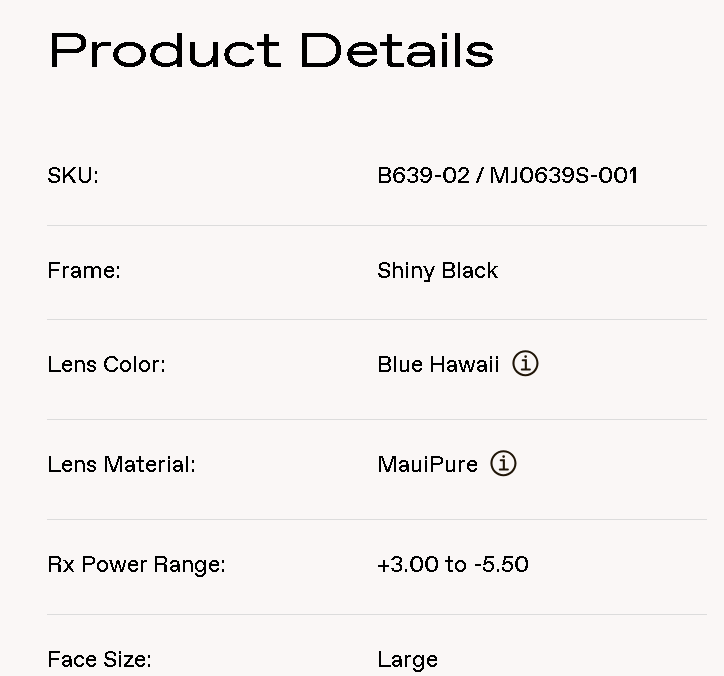Open the MauiPure lens material info icon
This screenshot has height=676, width=724.
(503, 464)
